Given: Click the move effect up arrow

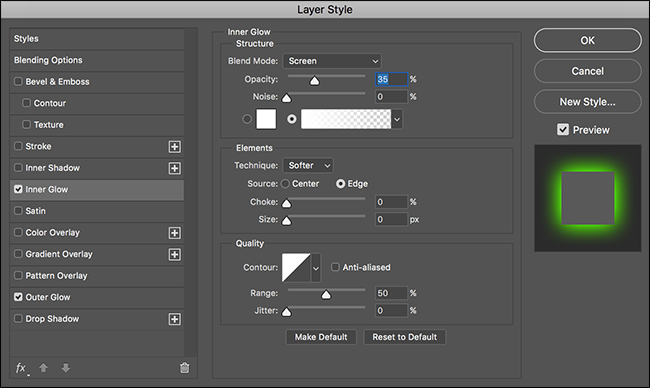Looking at the screenshot, I should 44,368.
